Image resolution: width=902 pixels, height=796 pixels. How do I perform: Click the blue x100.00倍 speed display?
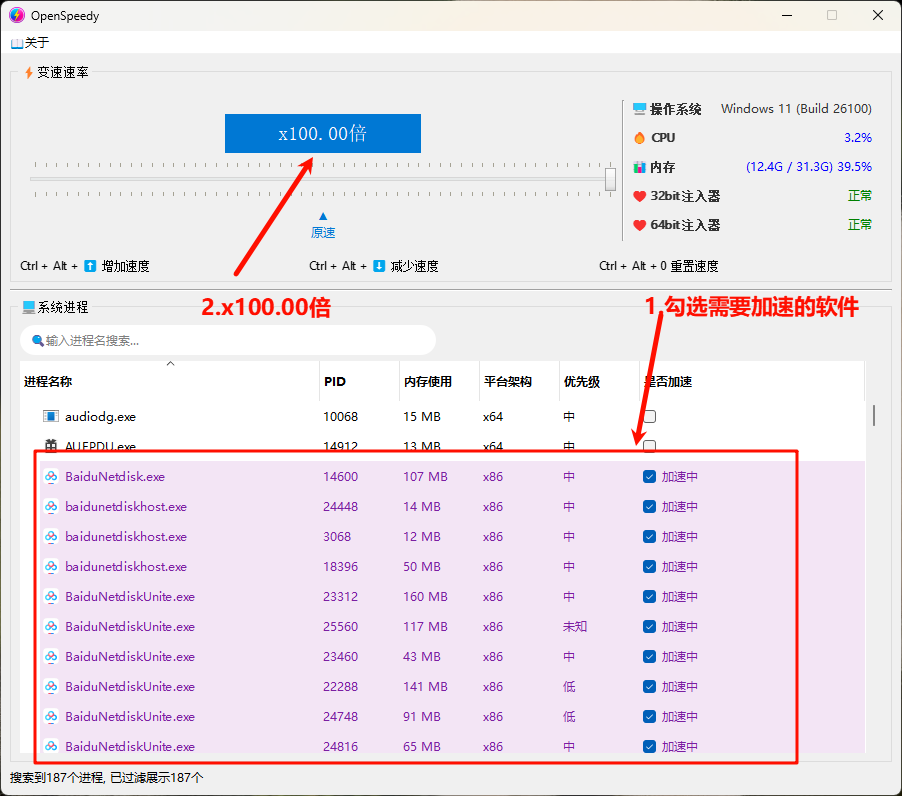pos(322,133)
